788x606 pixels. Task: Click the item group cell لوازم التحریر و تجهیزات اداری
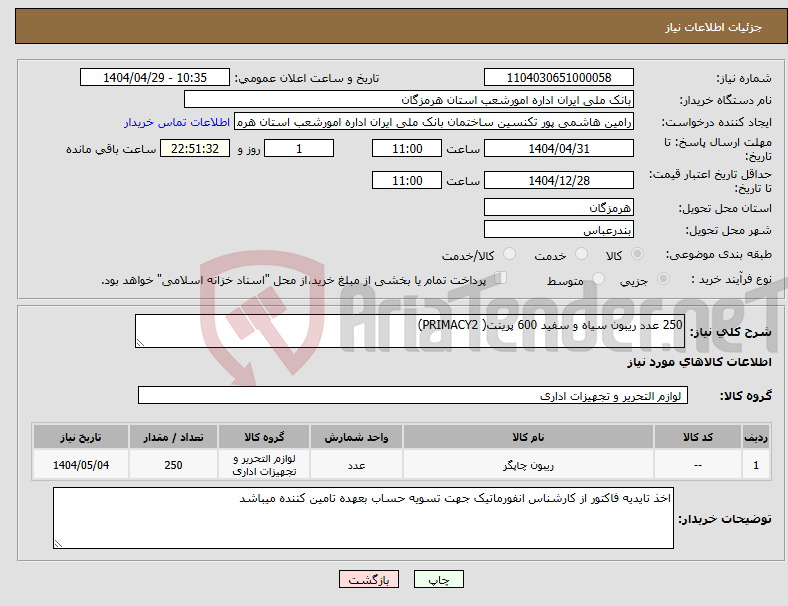pyautogui.click(x=264, y=465)
